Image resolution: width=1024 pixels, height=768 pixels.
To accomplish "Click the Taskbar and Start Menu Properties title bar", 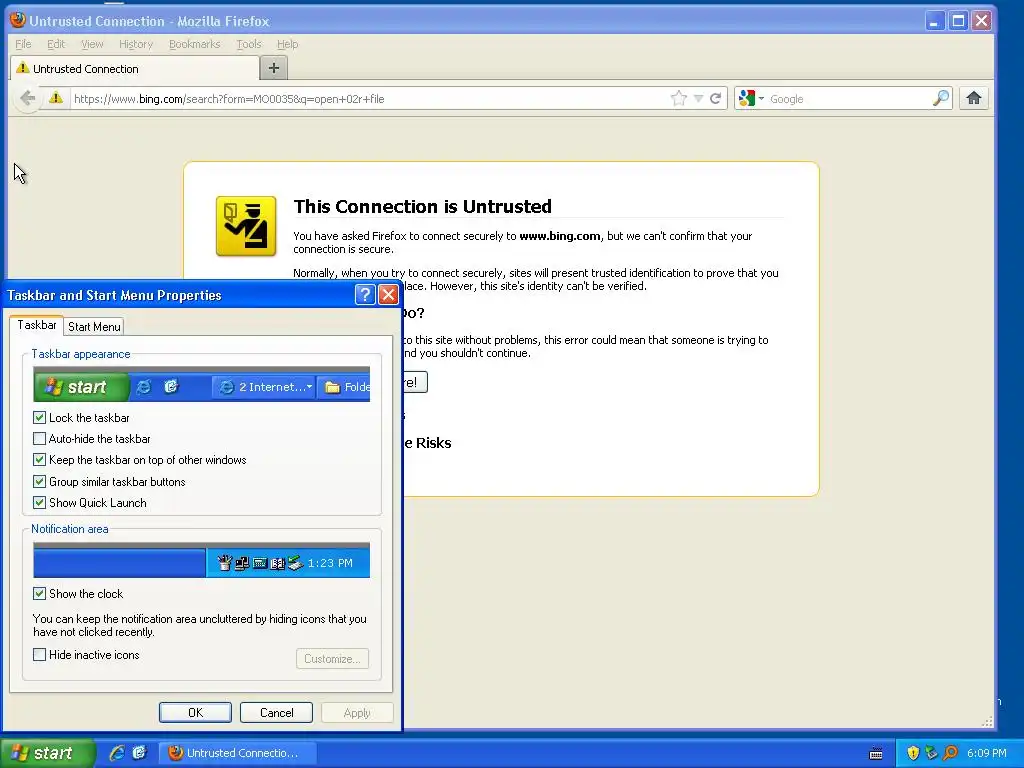I will (180, 295).
